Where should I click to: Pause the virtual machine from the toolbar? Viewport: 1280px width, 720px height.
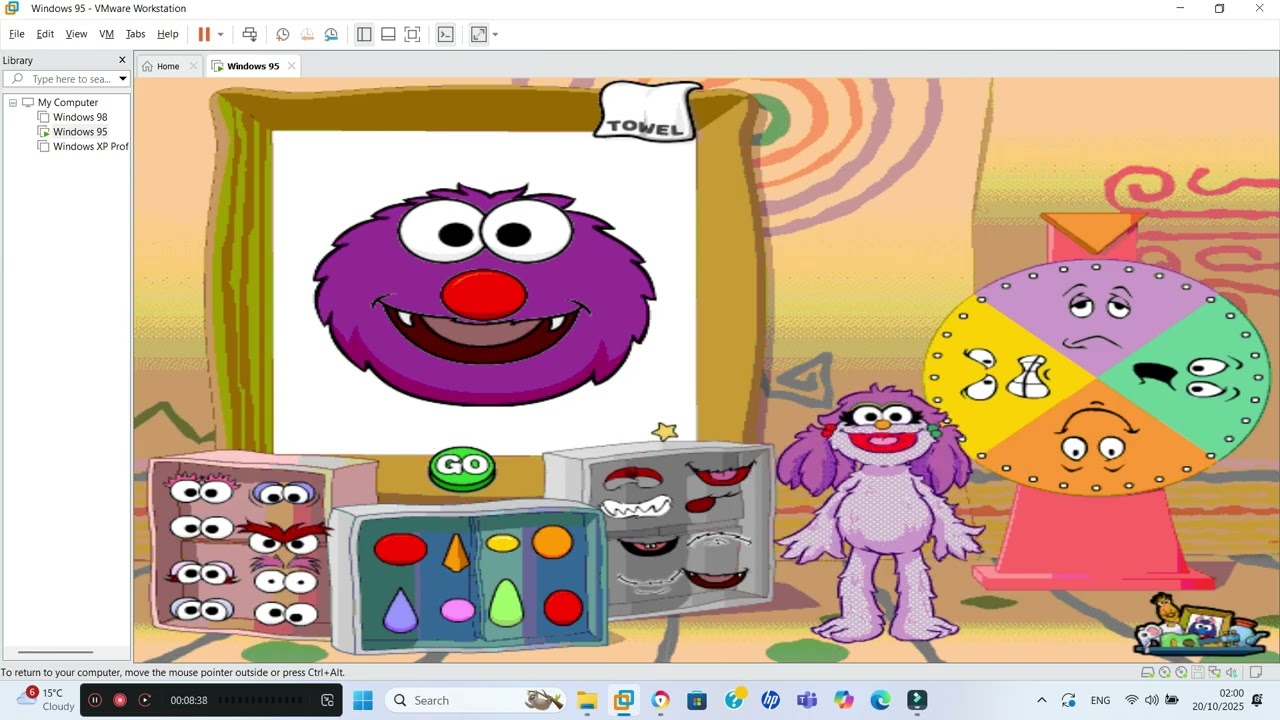(204, 34)
